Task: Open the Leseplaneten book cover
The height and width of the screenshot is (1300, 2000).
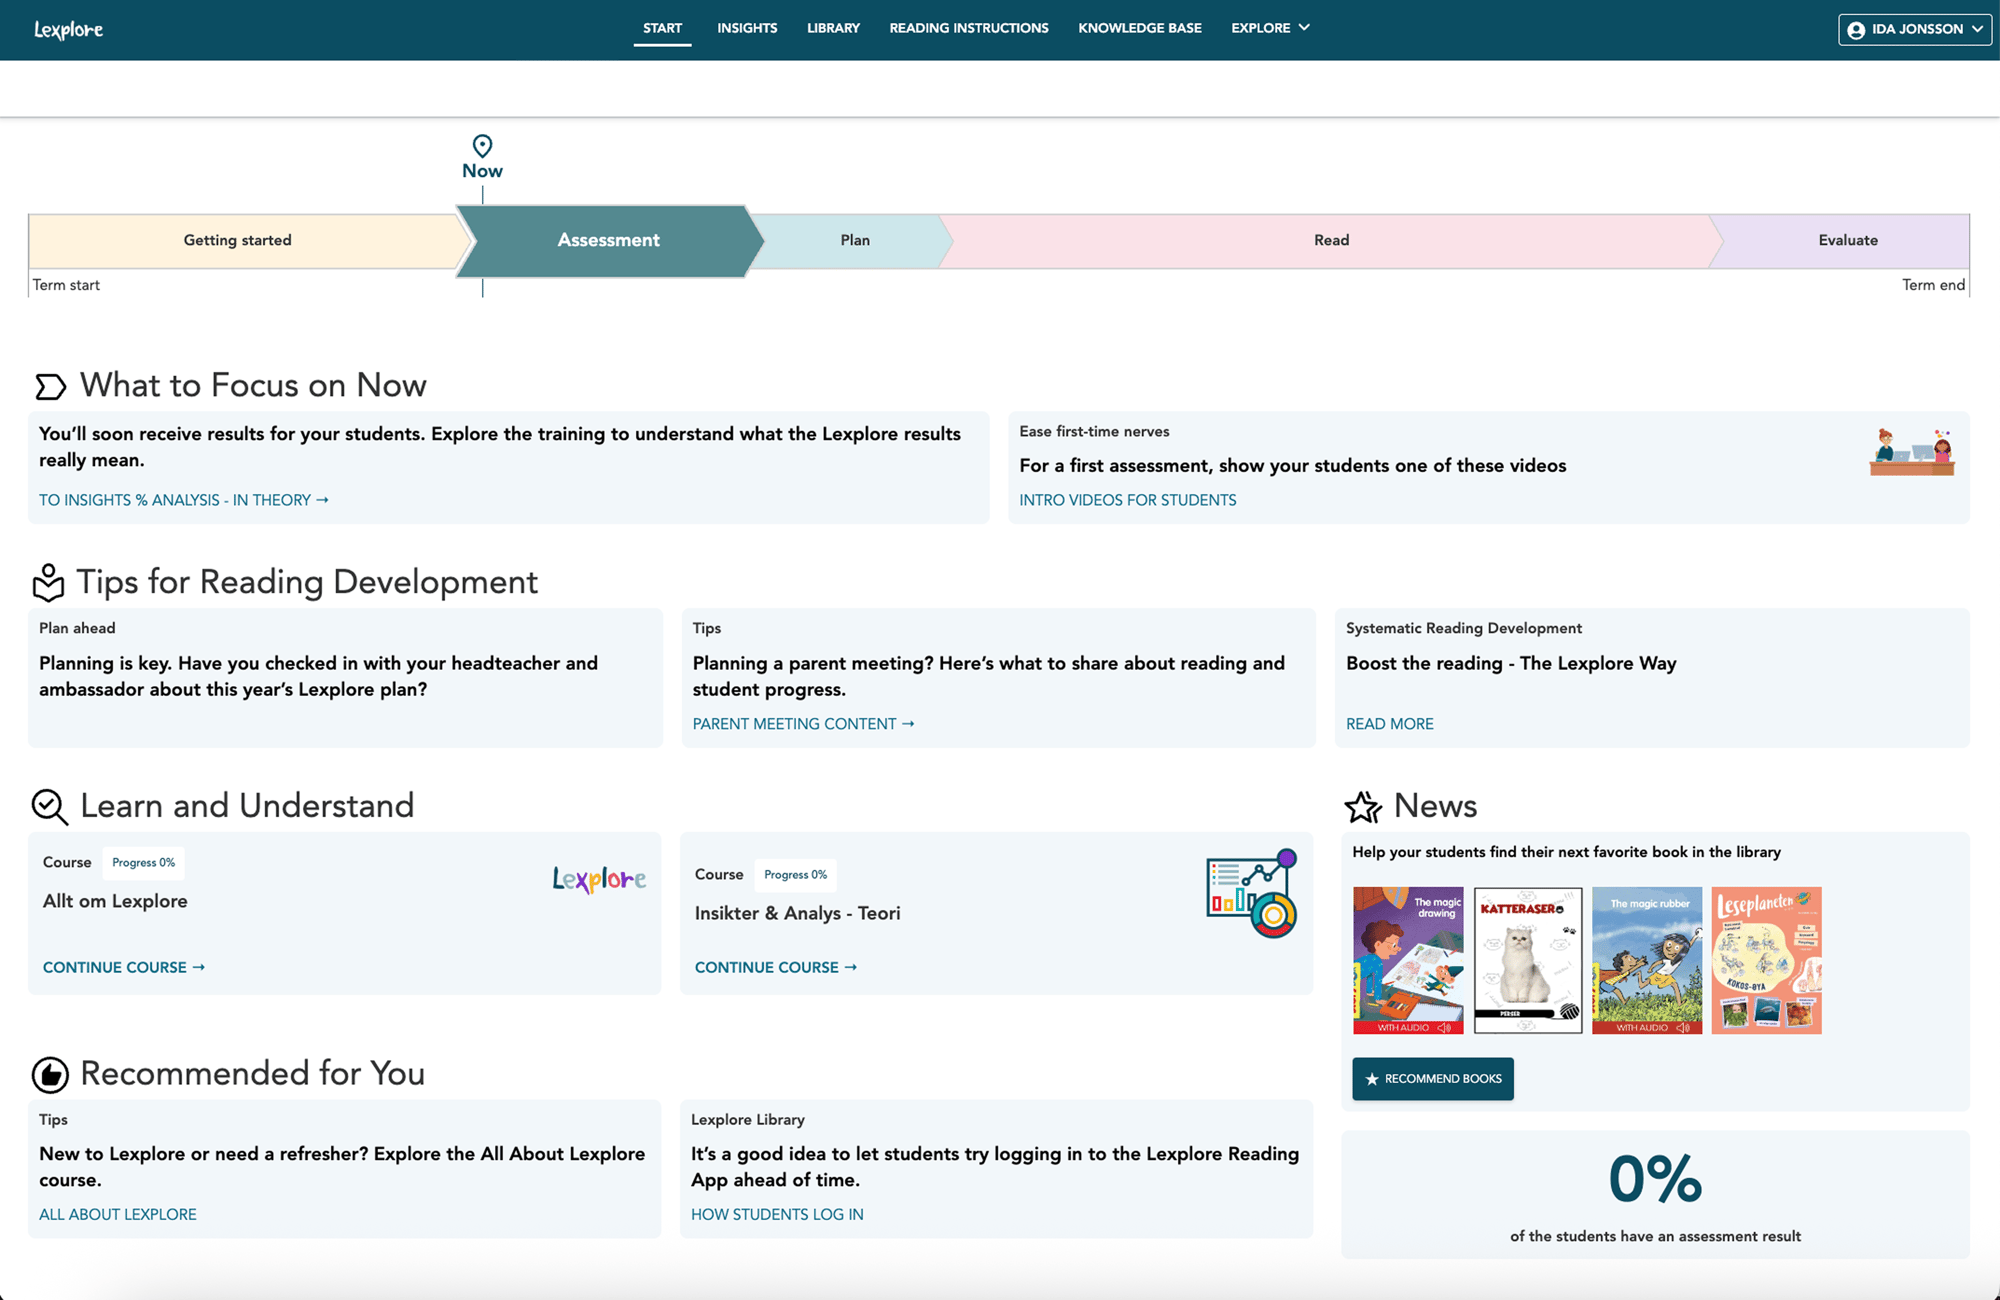Action: click(x=1766, y=961)
